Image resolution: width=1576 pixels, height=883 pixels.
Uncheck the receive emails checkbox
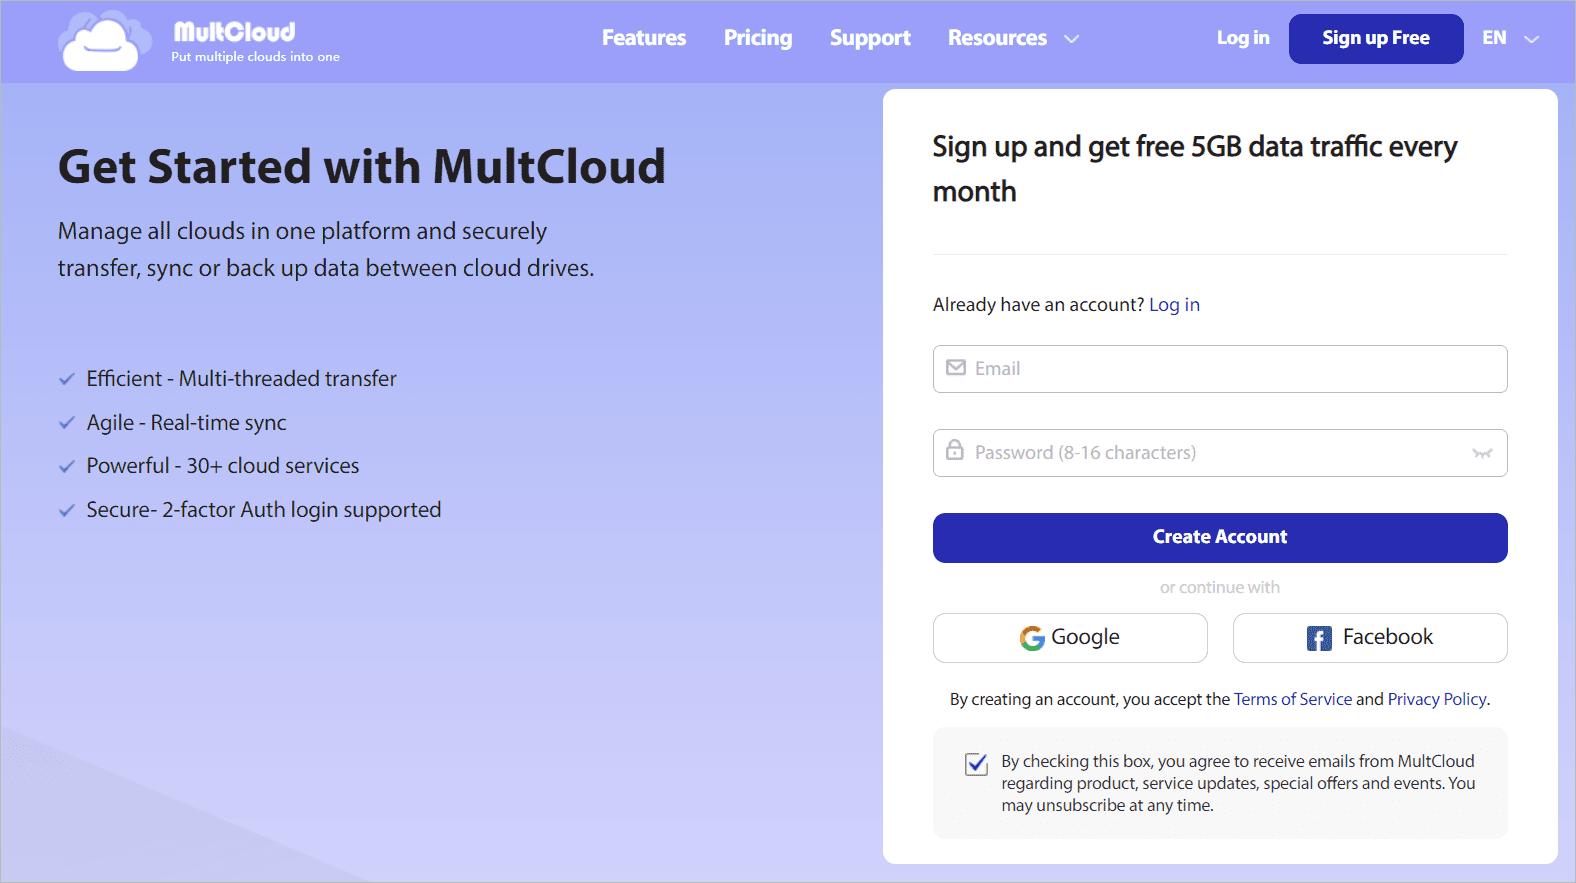977,764
